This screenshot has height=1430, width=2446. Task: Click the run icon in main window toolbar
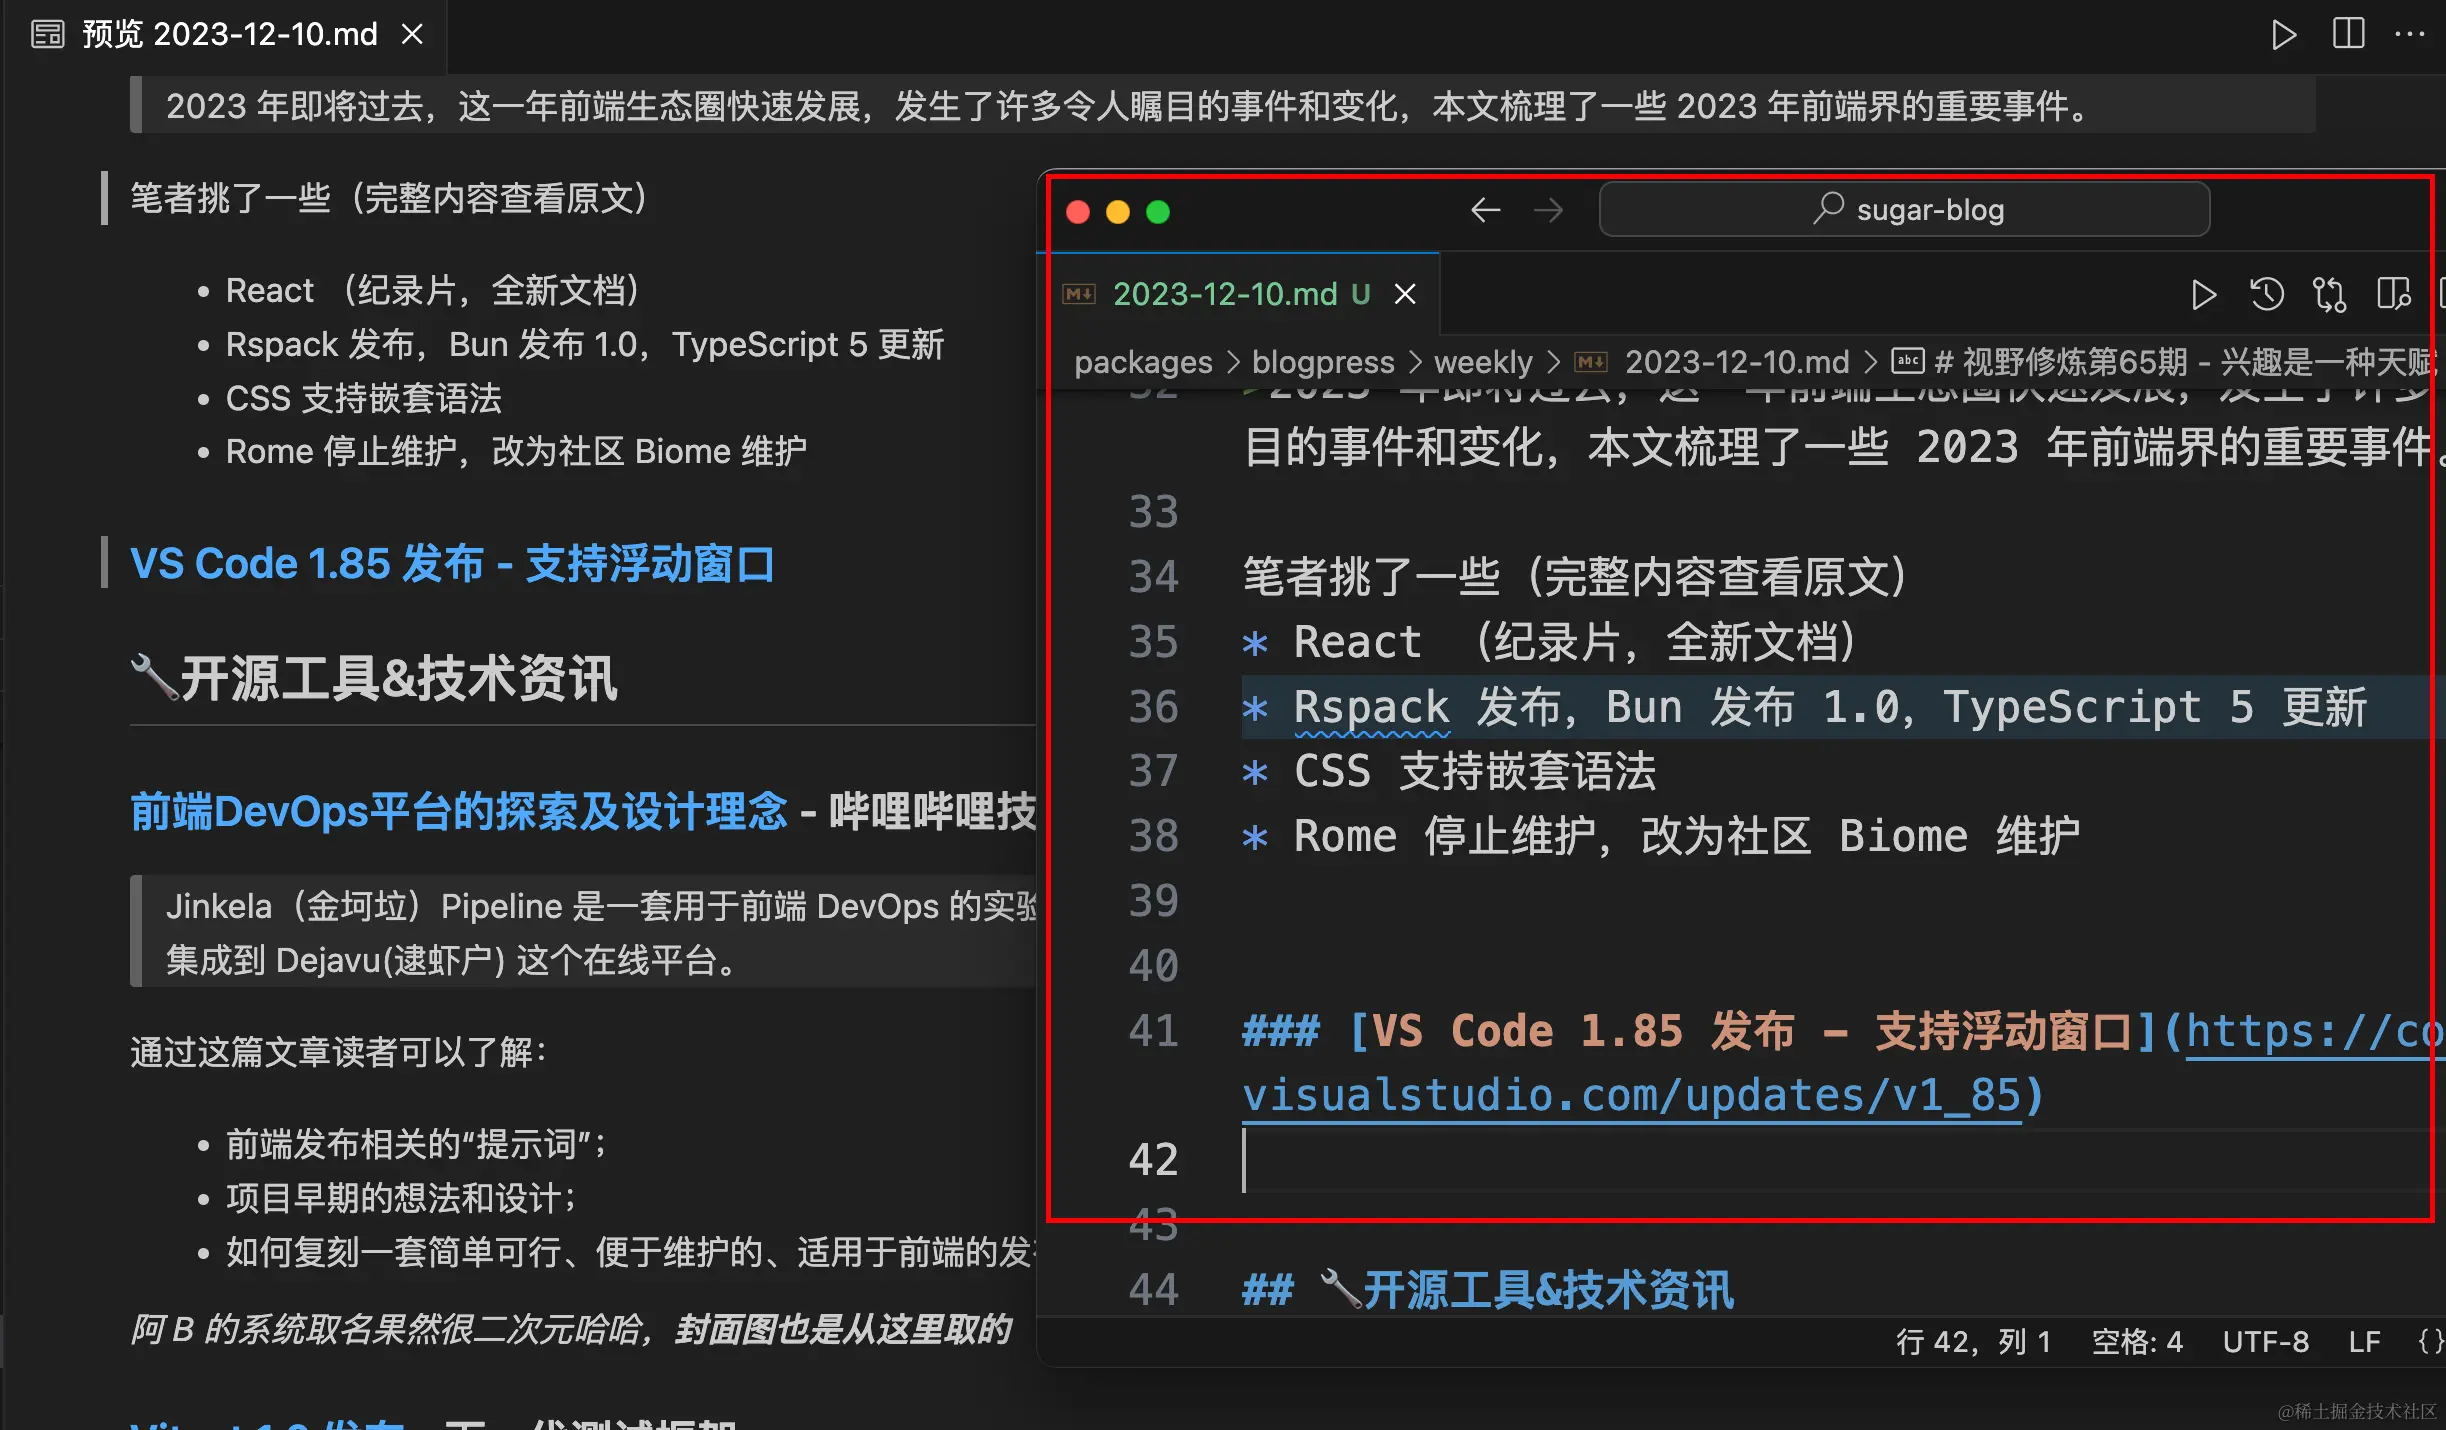pyautogui.click(x=2283, y=34)
